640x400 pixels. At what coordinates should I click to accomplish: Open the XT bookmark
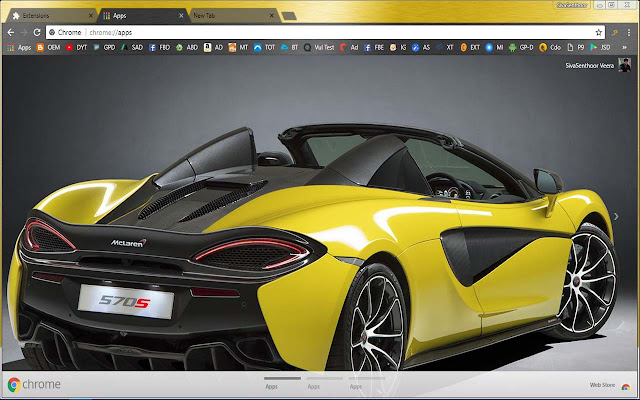(x=445, y=47)
